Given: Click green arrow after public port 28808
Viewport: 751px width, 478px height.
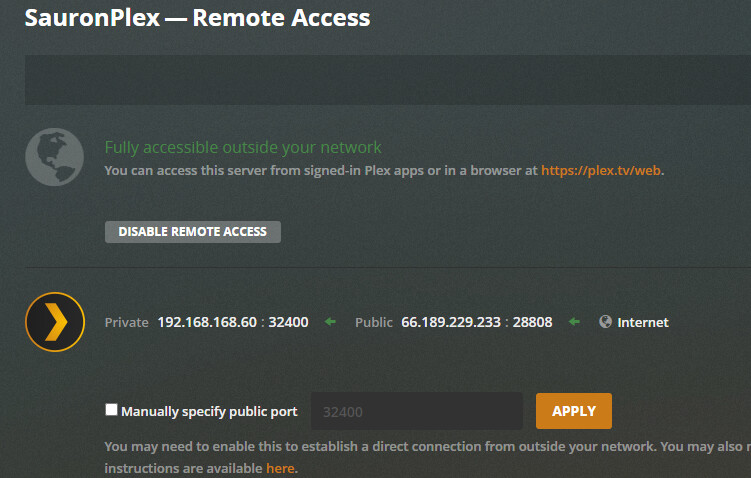Looking at the screenshot, I should (574, 322).
